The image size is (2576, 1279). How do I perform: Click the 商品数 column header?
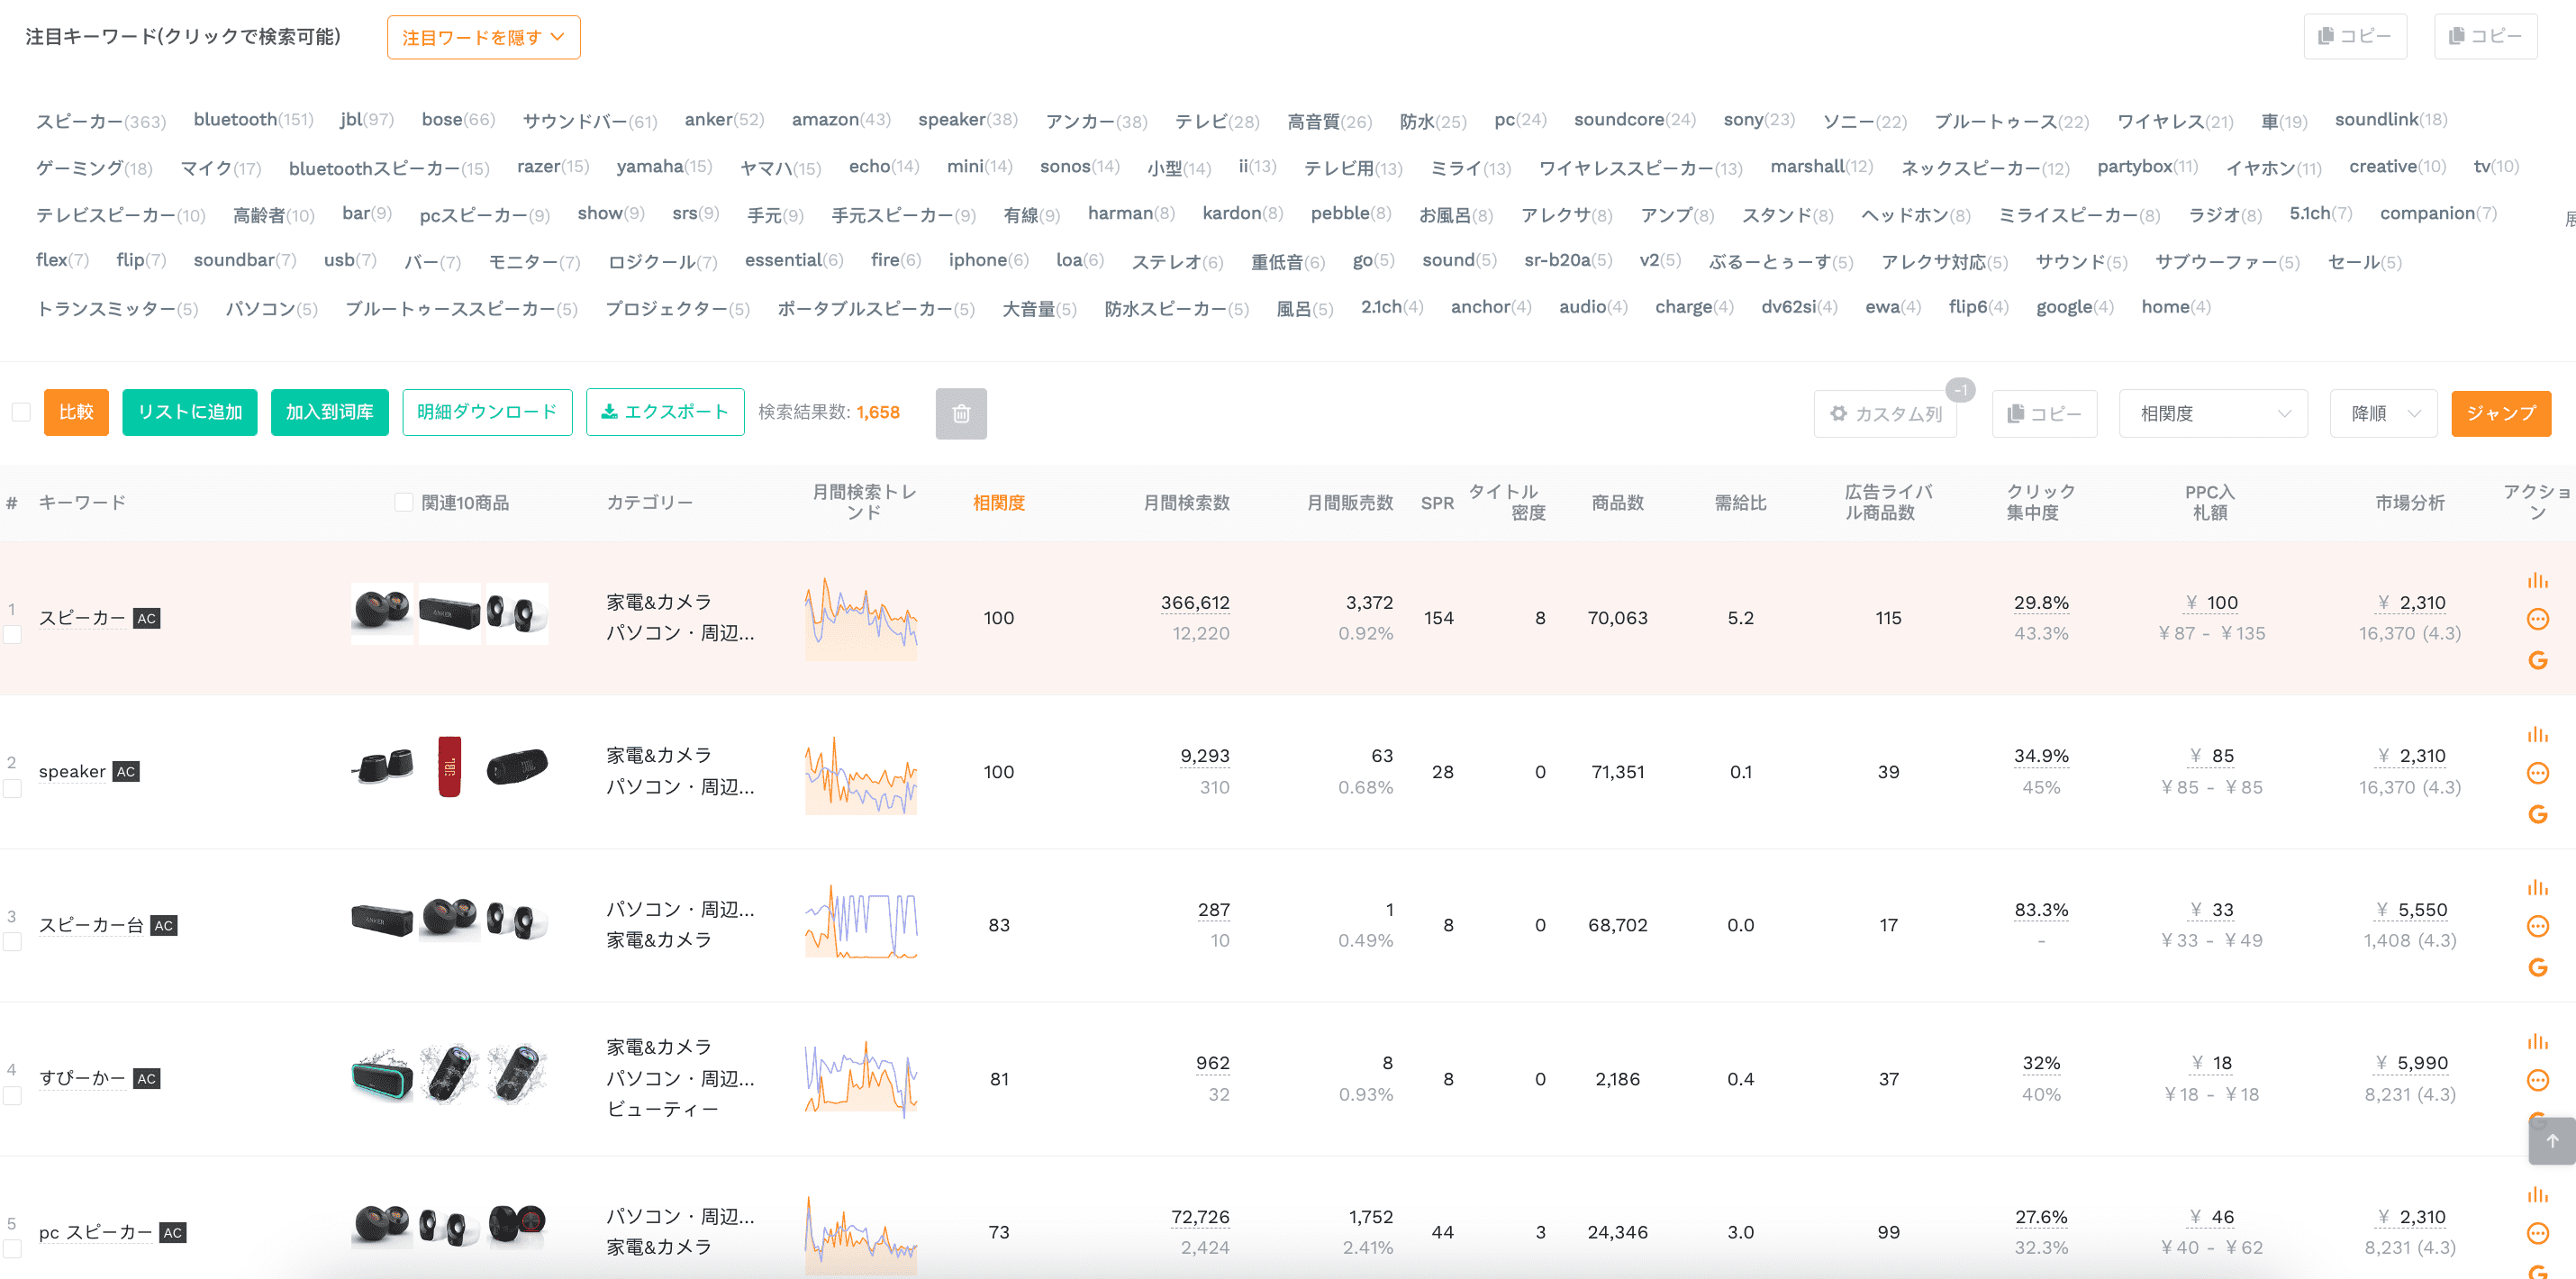click(1617, 502)
